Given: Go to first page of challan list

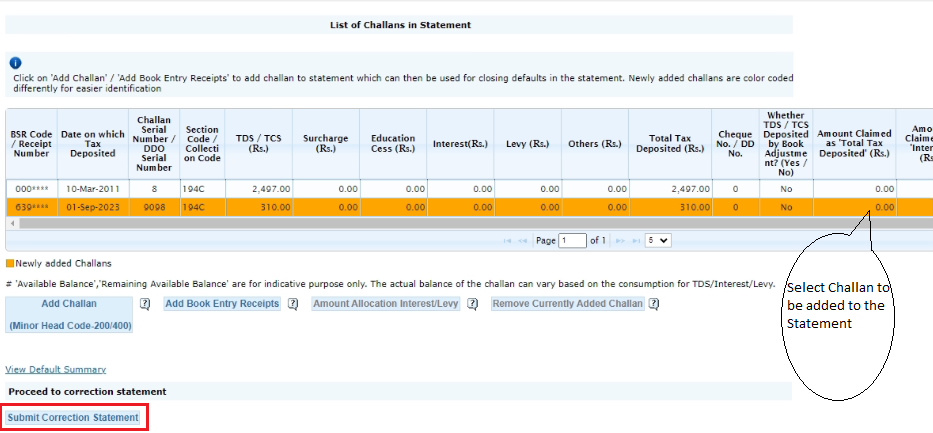Looking at the screenshot, I should pos(508,241).
